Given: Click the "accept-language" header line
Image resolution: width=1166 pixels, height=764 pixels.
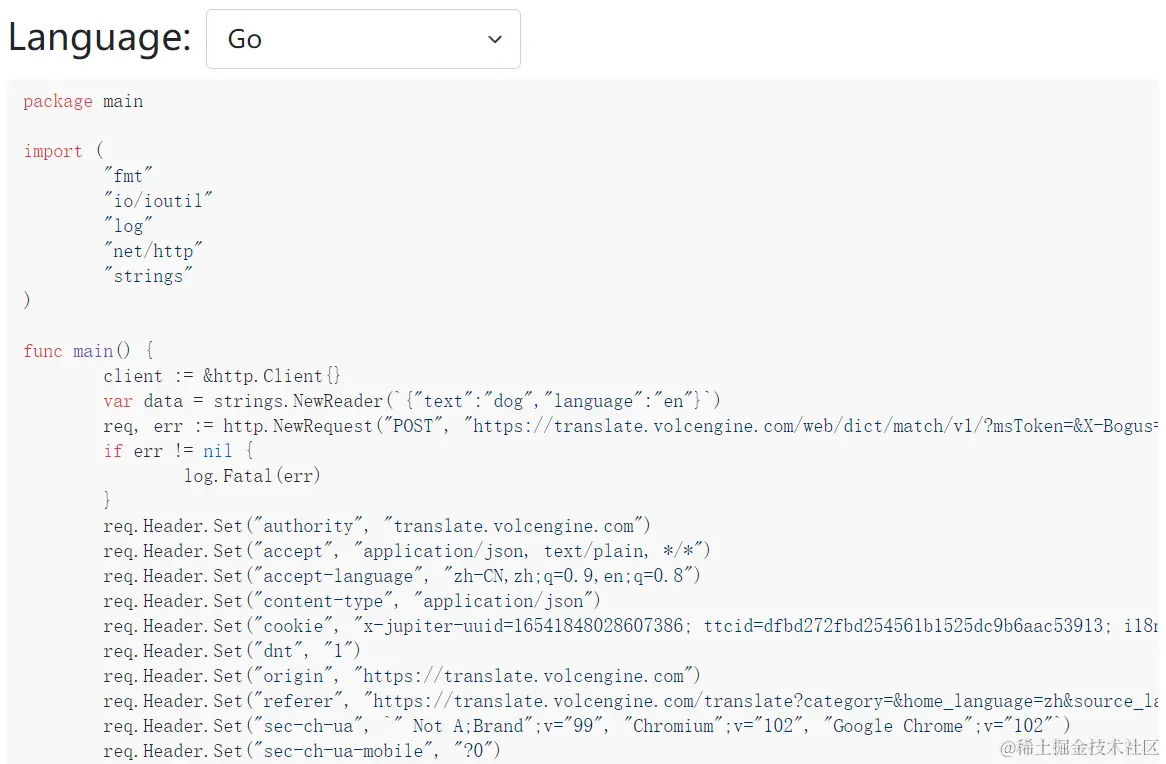Looking at the screenshot, I should coord(402,576).
